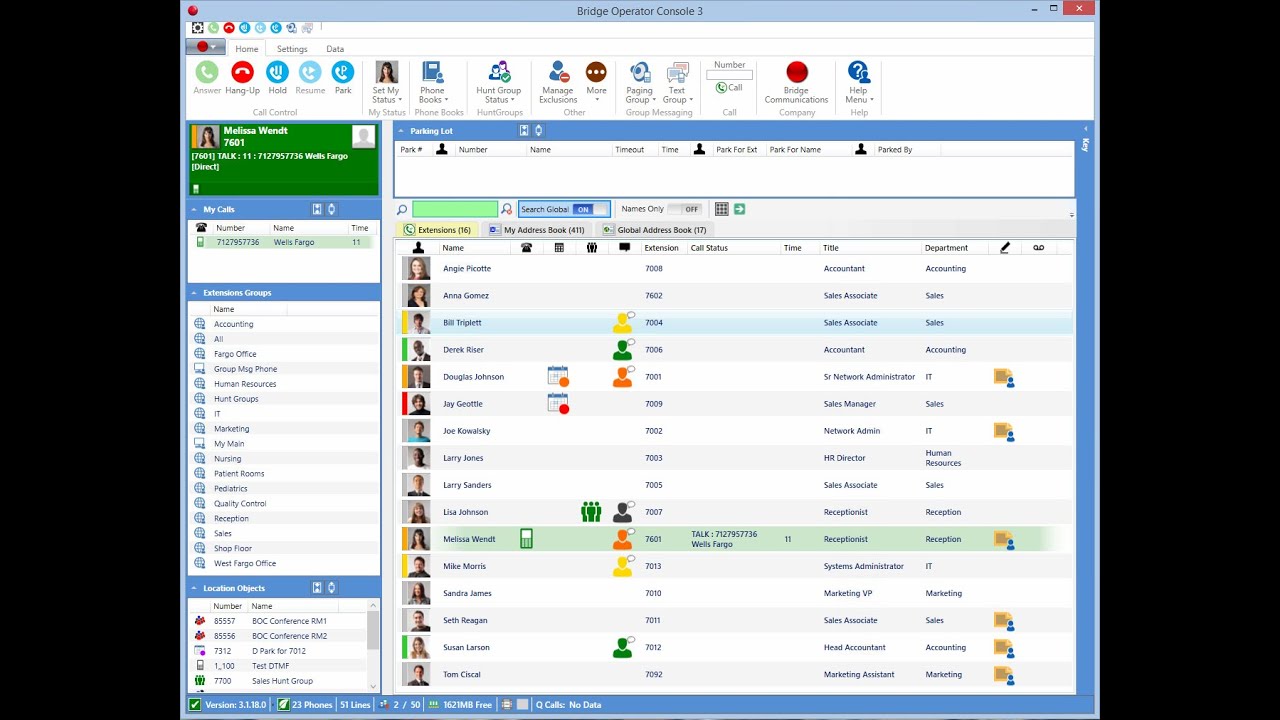This screenshot has height=720, width=1280.
Task: Open Hunt Group Status dropdown
Action: point(498,82)
